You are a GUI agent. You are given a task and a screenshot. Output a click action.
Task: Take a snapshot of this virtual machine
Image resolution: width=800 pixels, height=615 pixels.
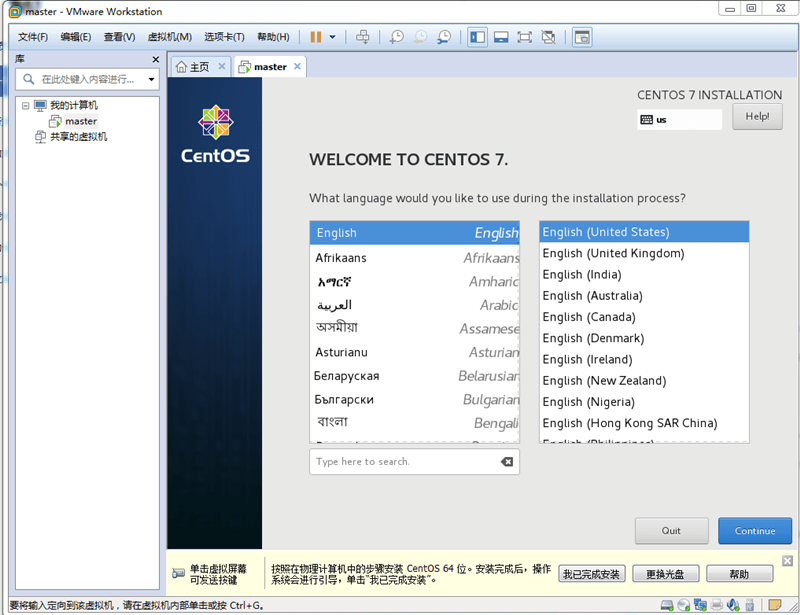tap(396, 37)
